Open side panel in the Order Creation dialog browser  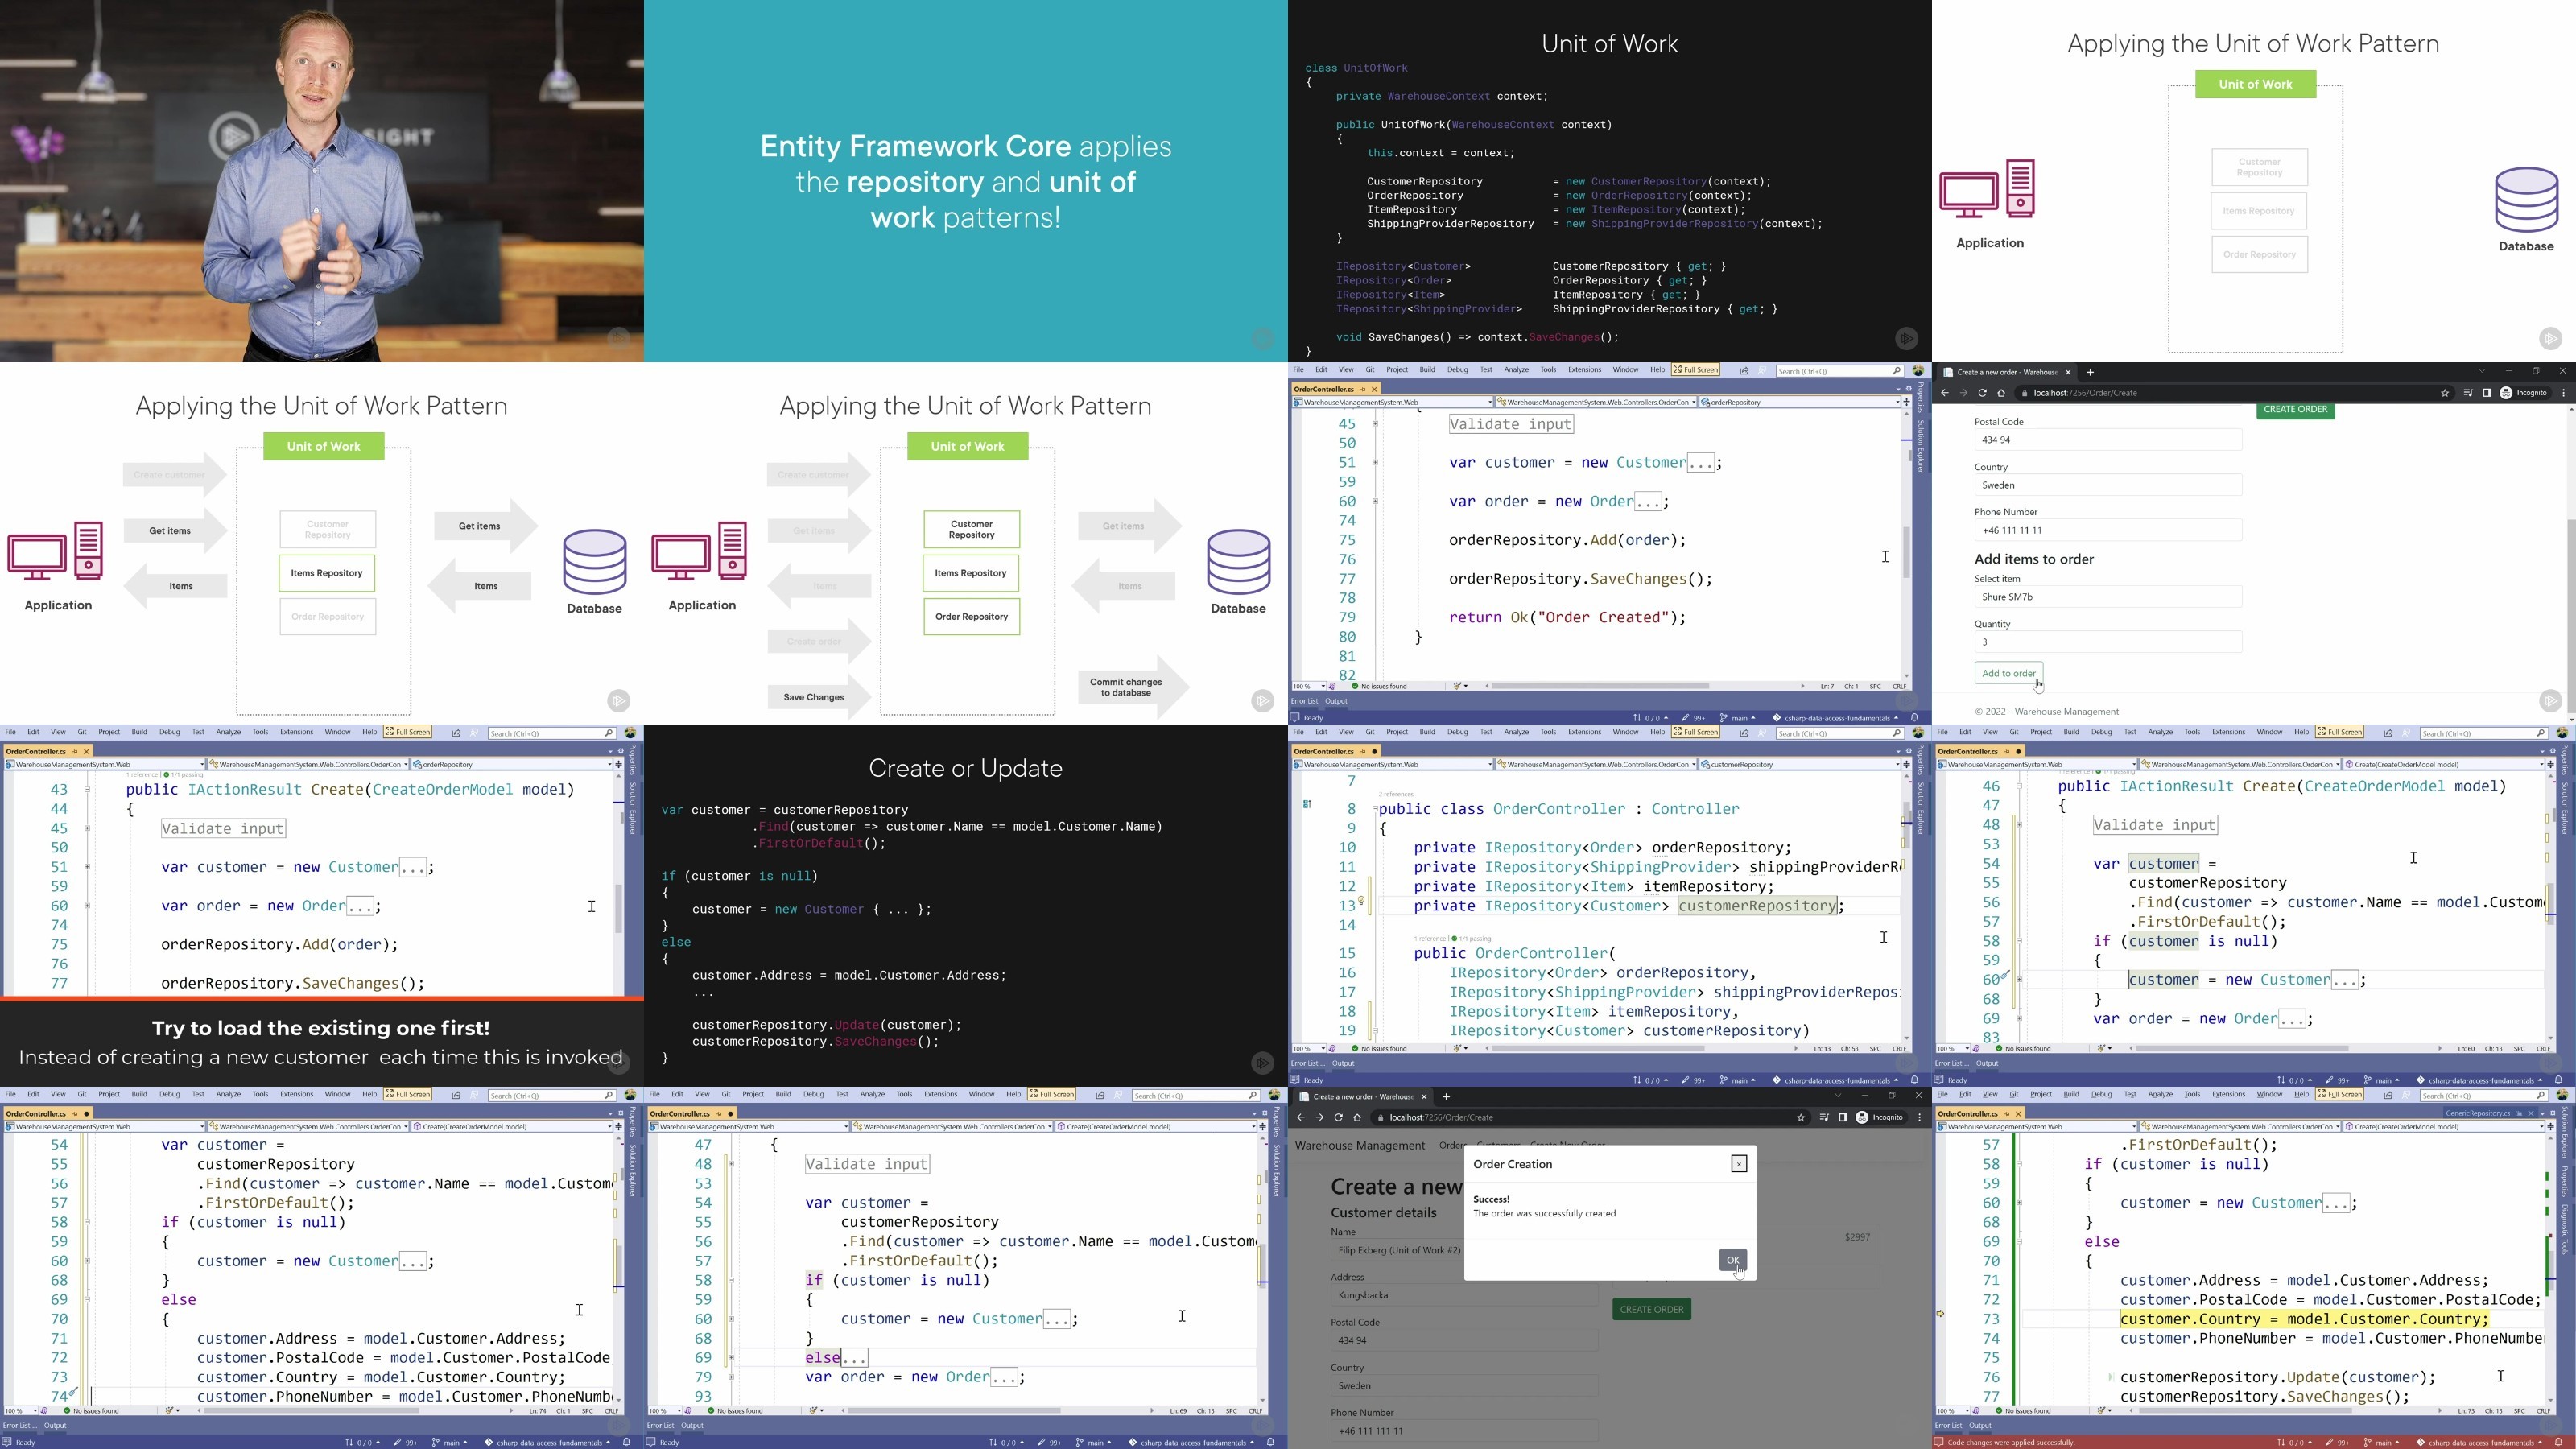(1842, 1117)
